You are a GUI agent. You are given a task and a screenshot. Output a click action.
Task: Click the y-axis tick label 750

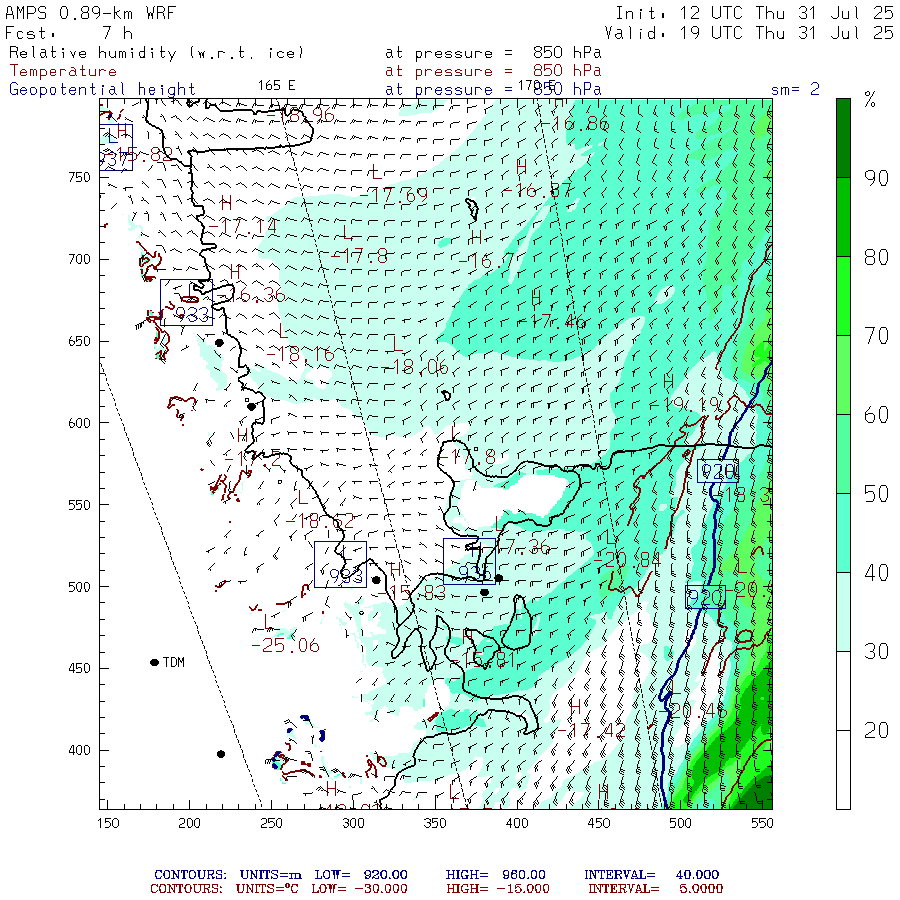click(x=79, y=177)
